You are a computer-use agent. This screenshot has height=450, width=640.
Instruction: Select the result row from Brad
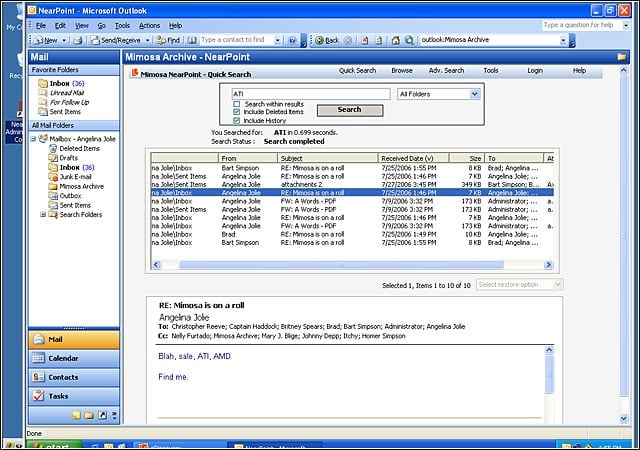click(352, 234)
